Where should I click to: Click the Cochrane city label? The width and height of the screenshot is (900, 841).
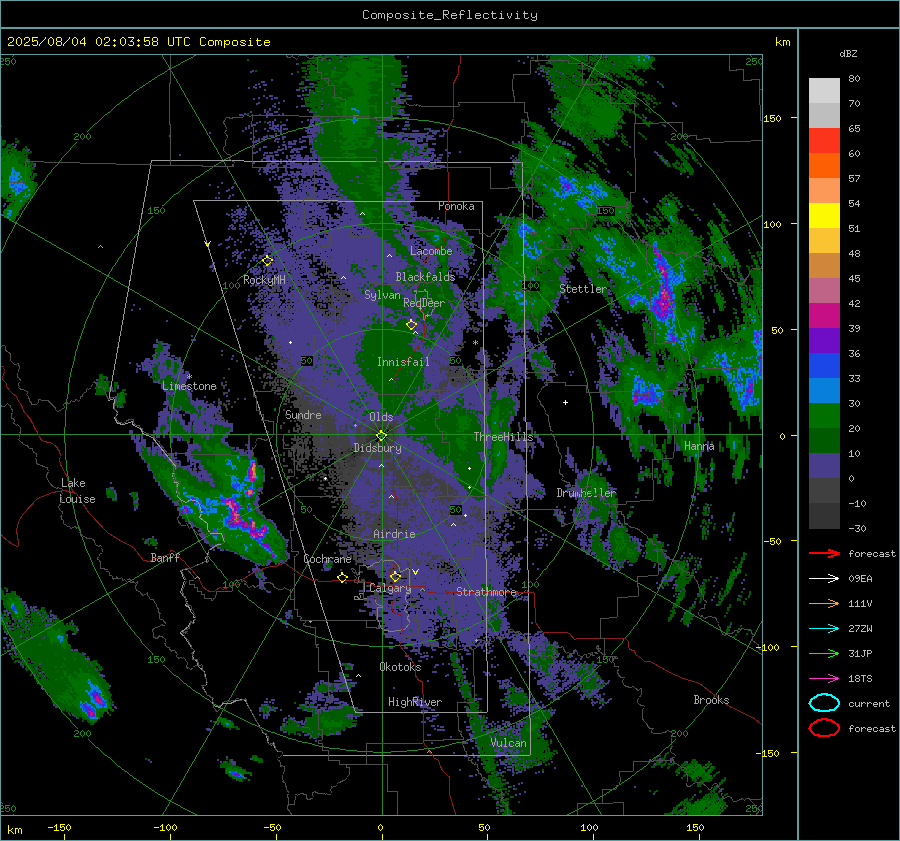[327, 559]
